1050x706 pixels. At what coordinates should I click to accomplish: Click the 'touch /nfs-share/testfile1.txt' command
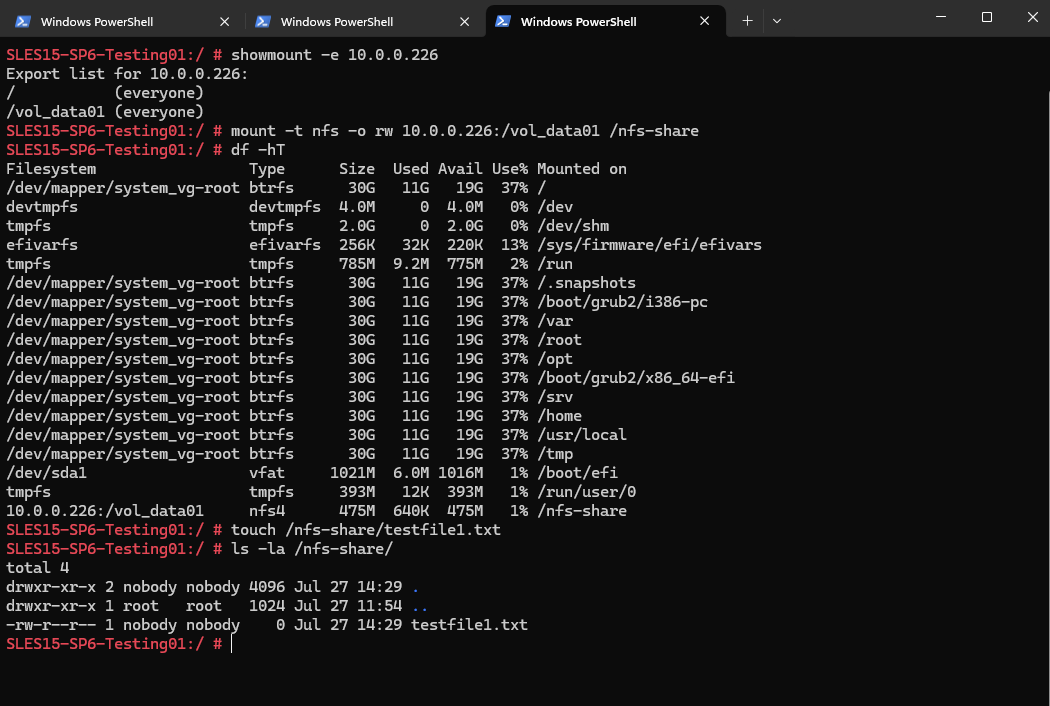tap(366, 530)
